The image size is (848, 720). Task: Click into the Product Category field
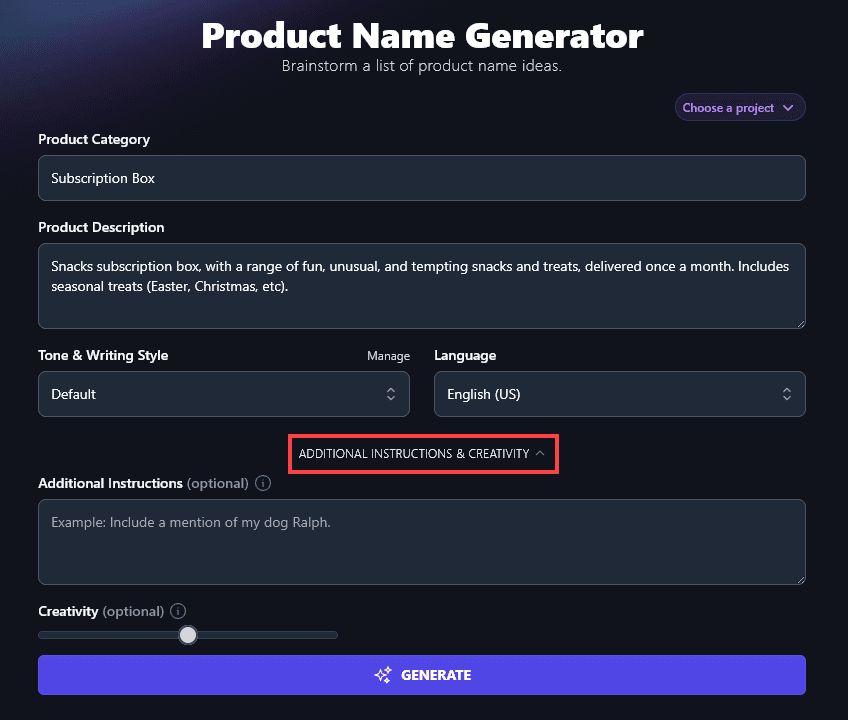point(421,178)
